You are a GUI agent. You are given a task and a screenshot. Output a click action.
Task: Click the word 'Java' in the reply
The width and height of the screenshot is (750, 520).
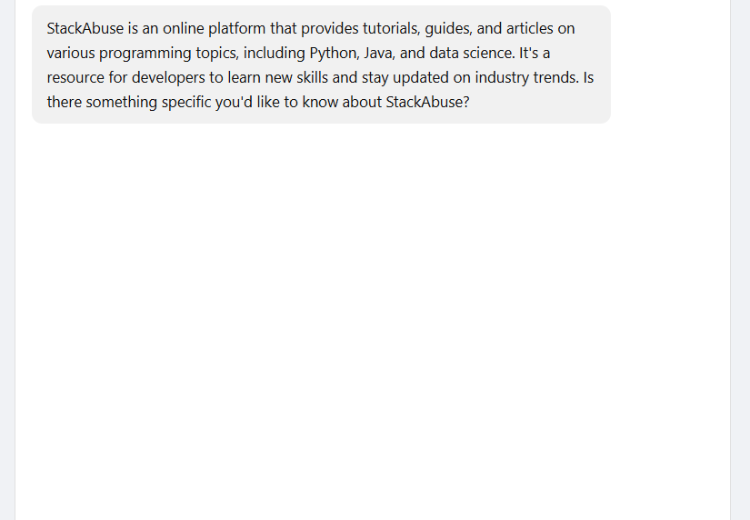379,53
